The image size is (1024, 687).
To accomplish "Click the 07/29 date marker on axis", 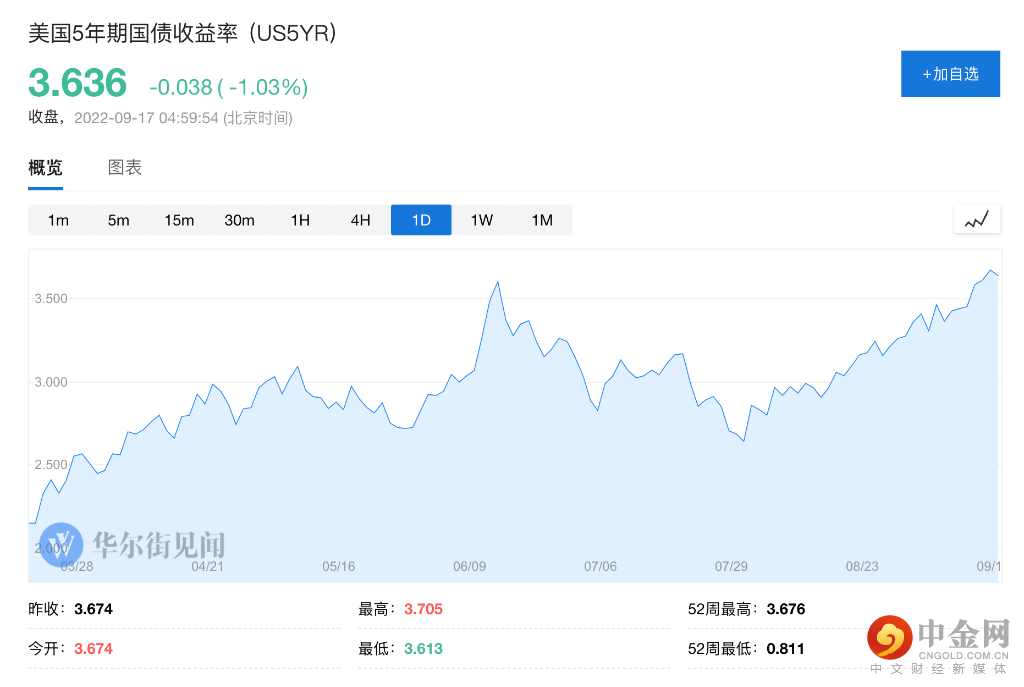I will pyautogui.click(x=732, y=566).
